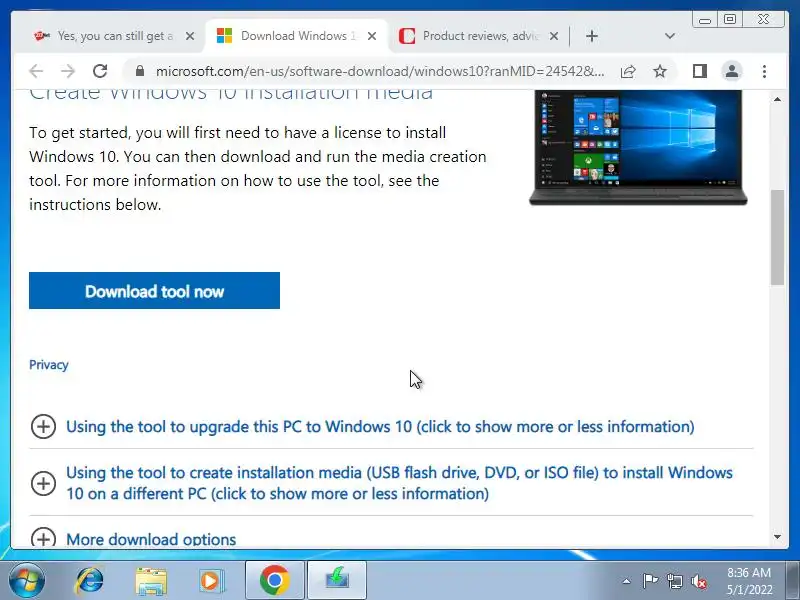Share this page using share icon
Image resolution: width=800 pixels, height=600 pixels.
coord(628,71)
